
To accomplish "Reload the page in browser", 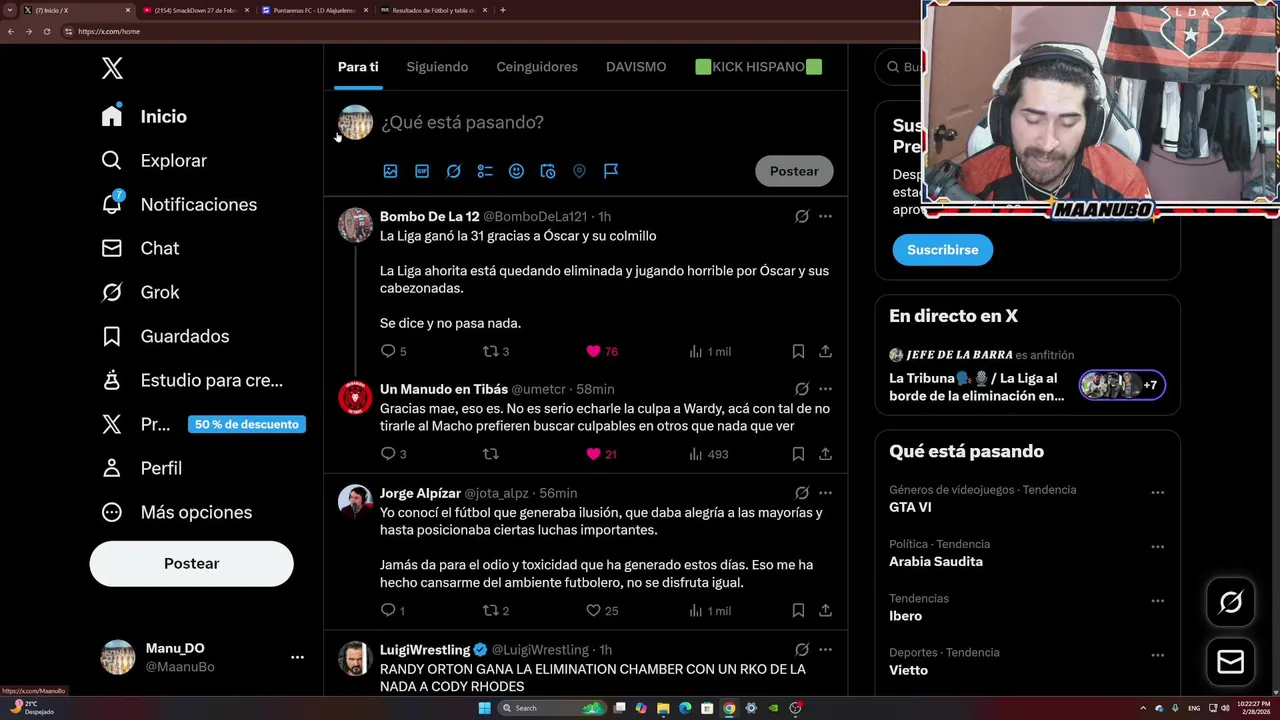I will pyautogui.click(x=46, y=31).
